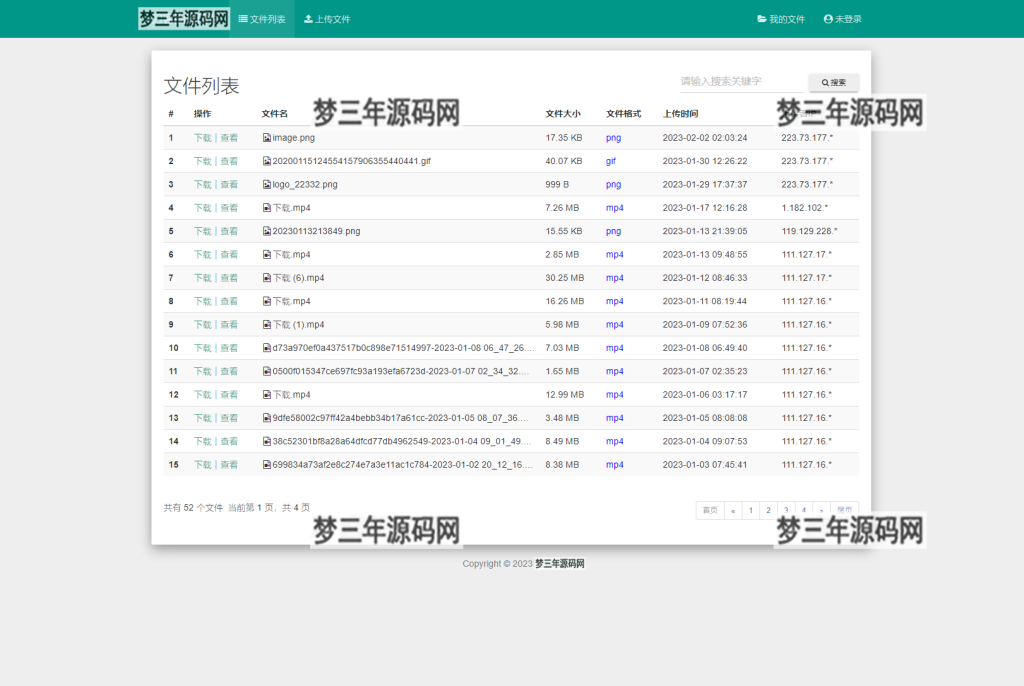Download logo_22332.png
This screenshot has height=686, width=1024.
pos(202,185)
